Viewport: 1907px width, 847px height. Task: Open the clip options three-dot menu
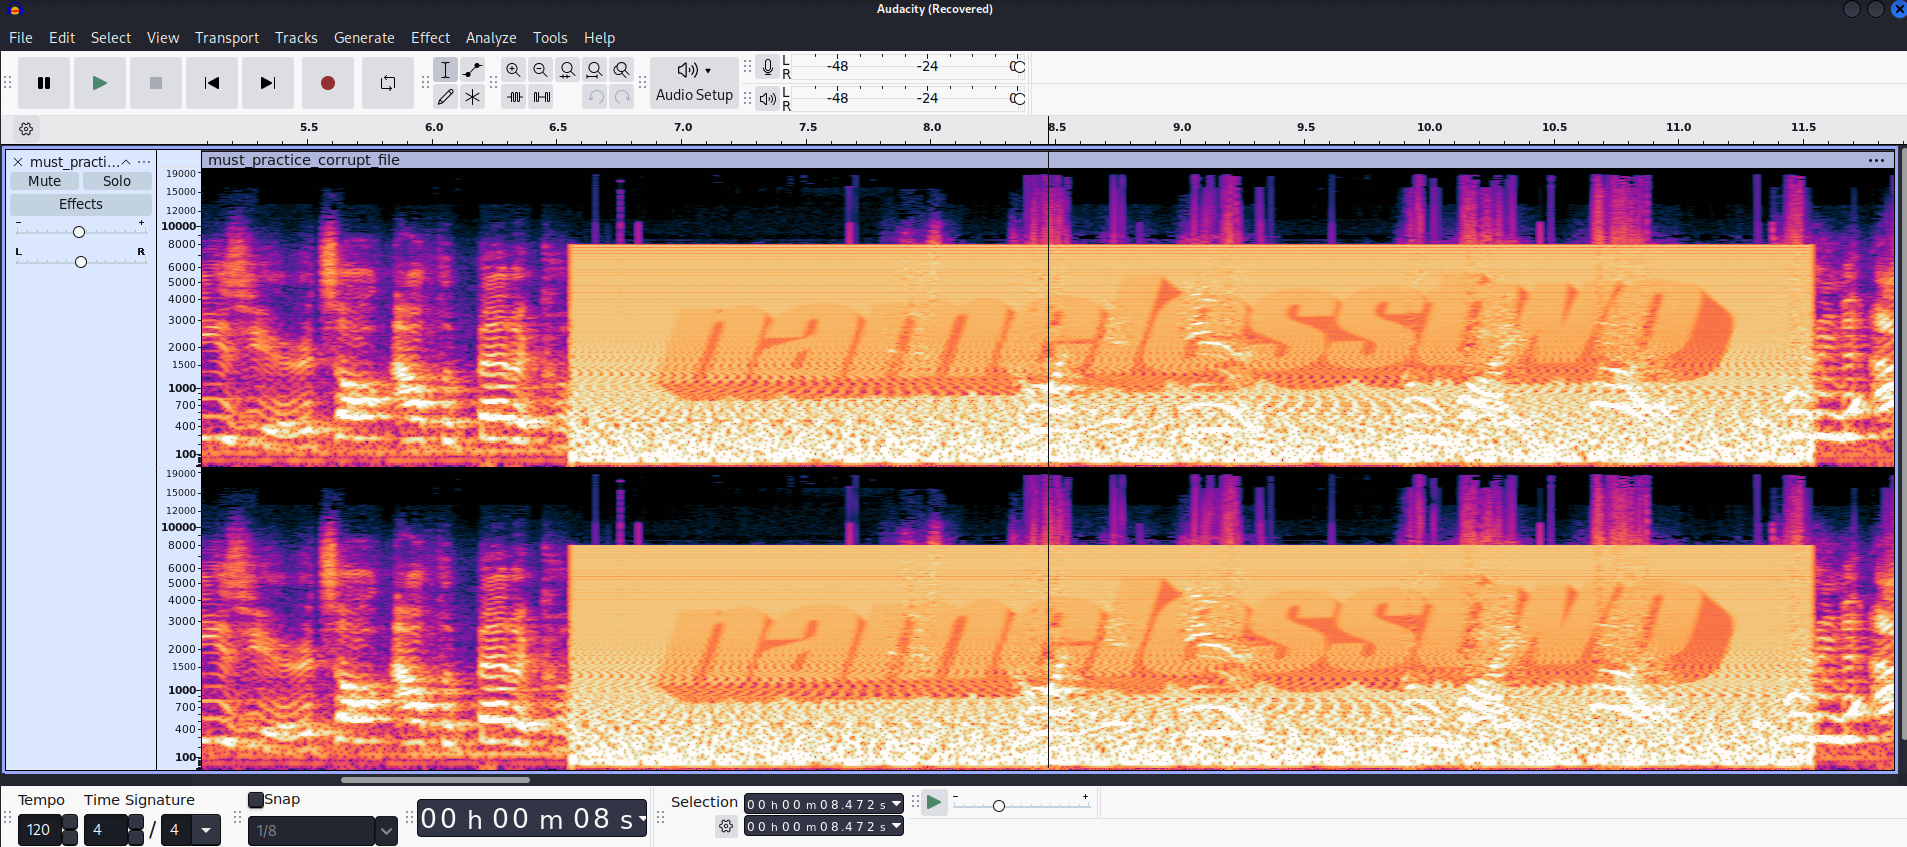click(1876, 160)
